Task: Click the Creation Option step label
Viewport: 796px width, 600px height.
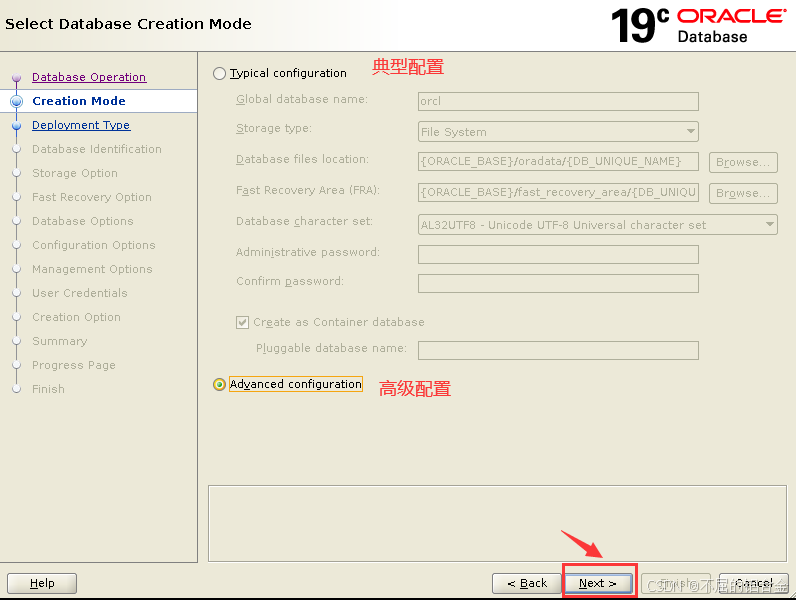Action: [76, 317]
